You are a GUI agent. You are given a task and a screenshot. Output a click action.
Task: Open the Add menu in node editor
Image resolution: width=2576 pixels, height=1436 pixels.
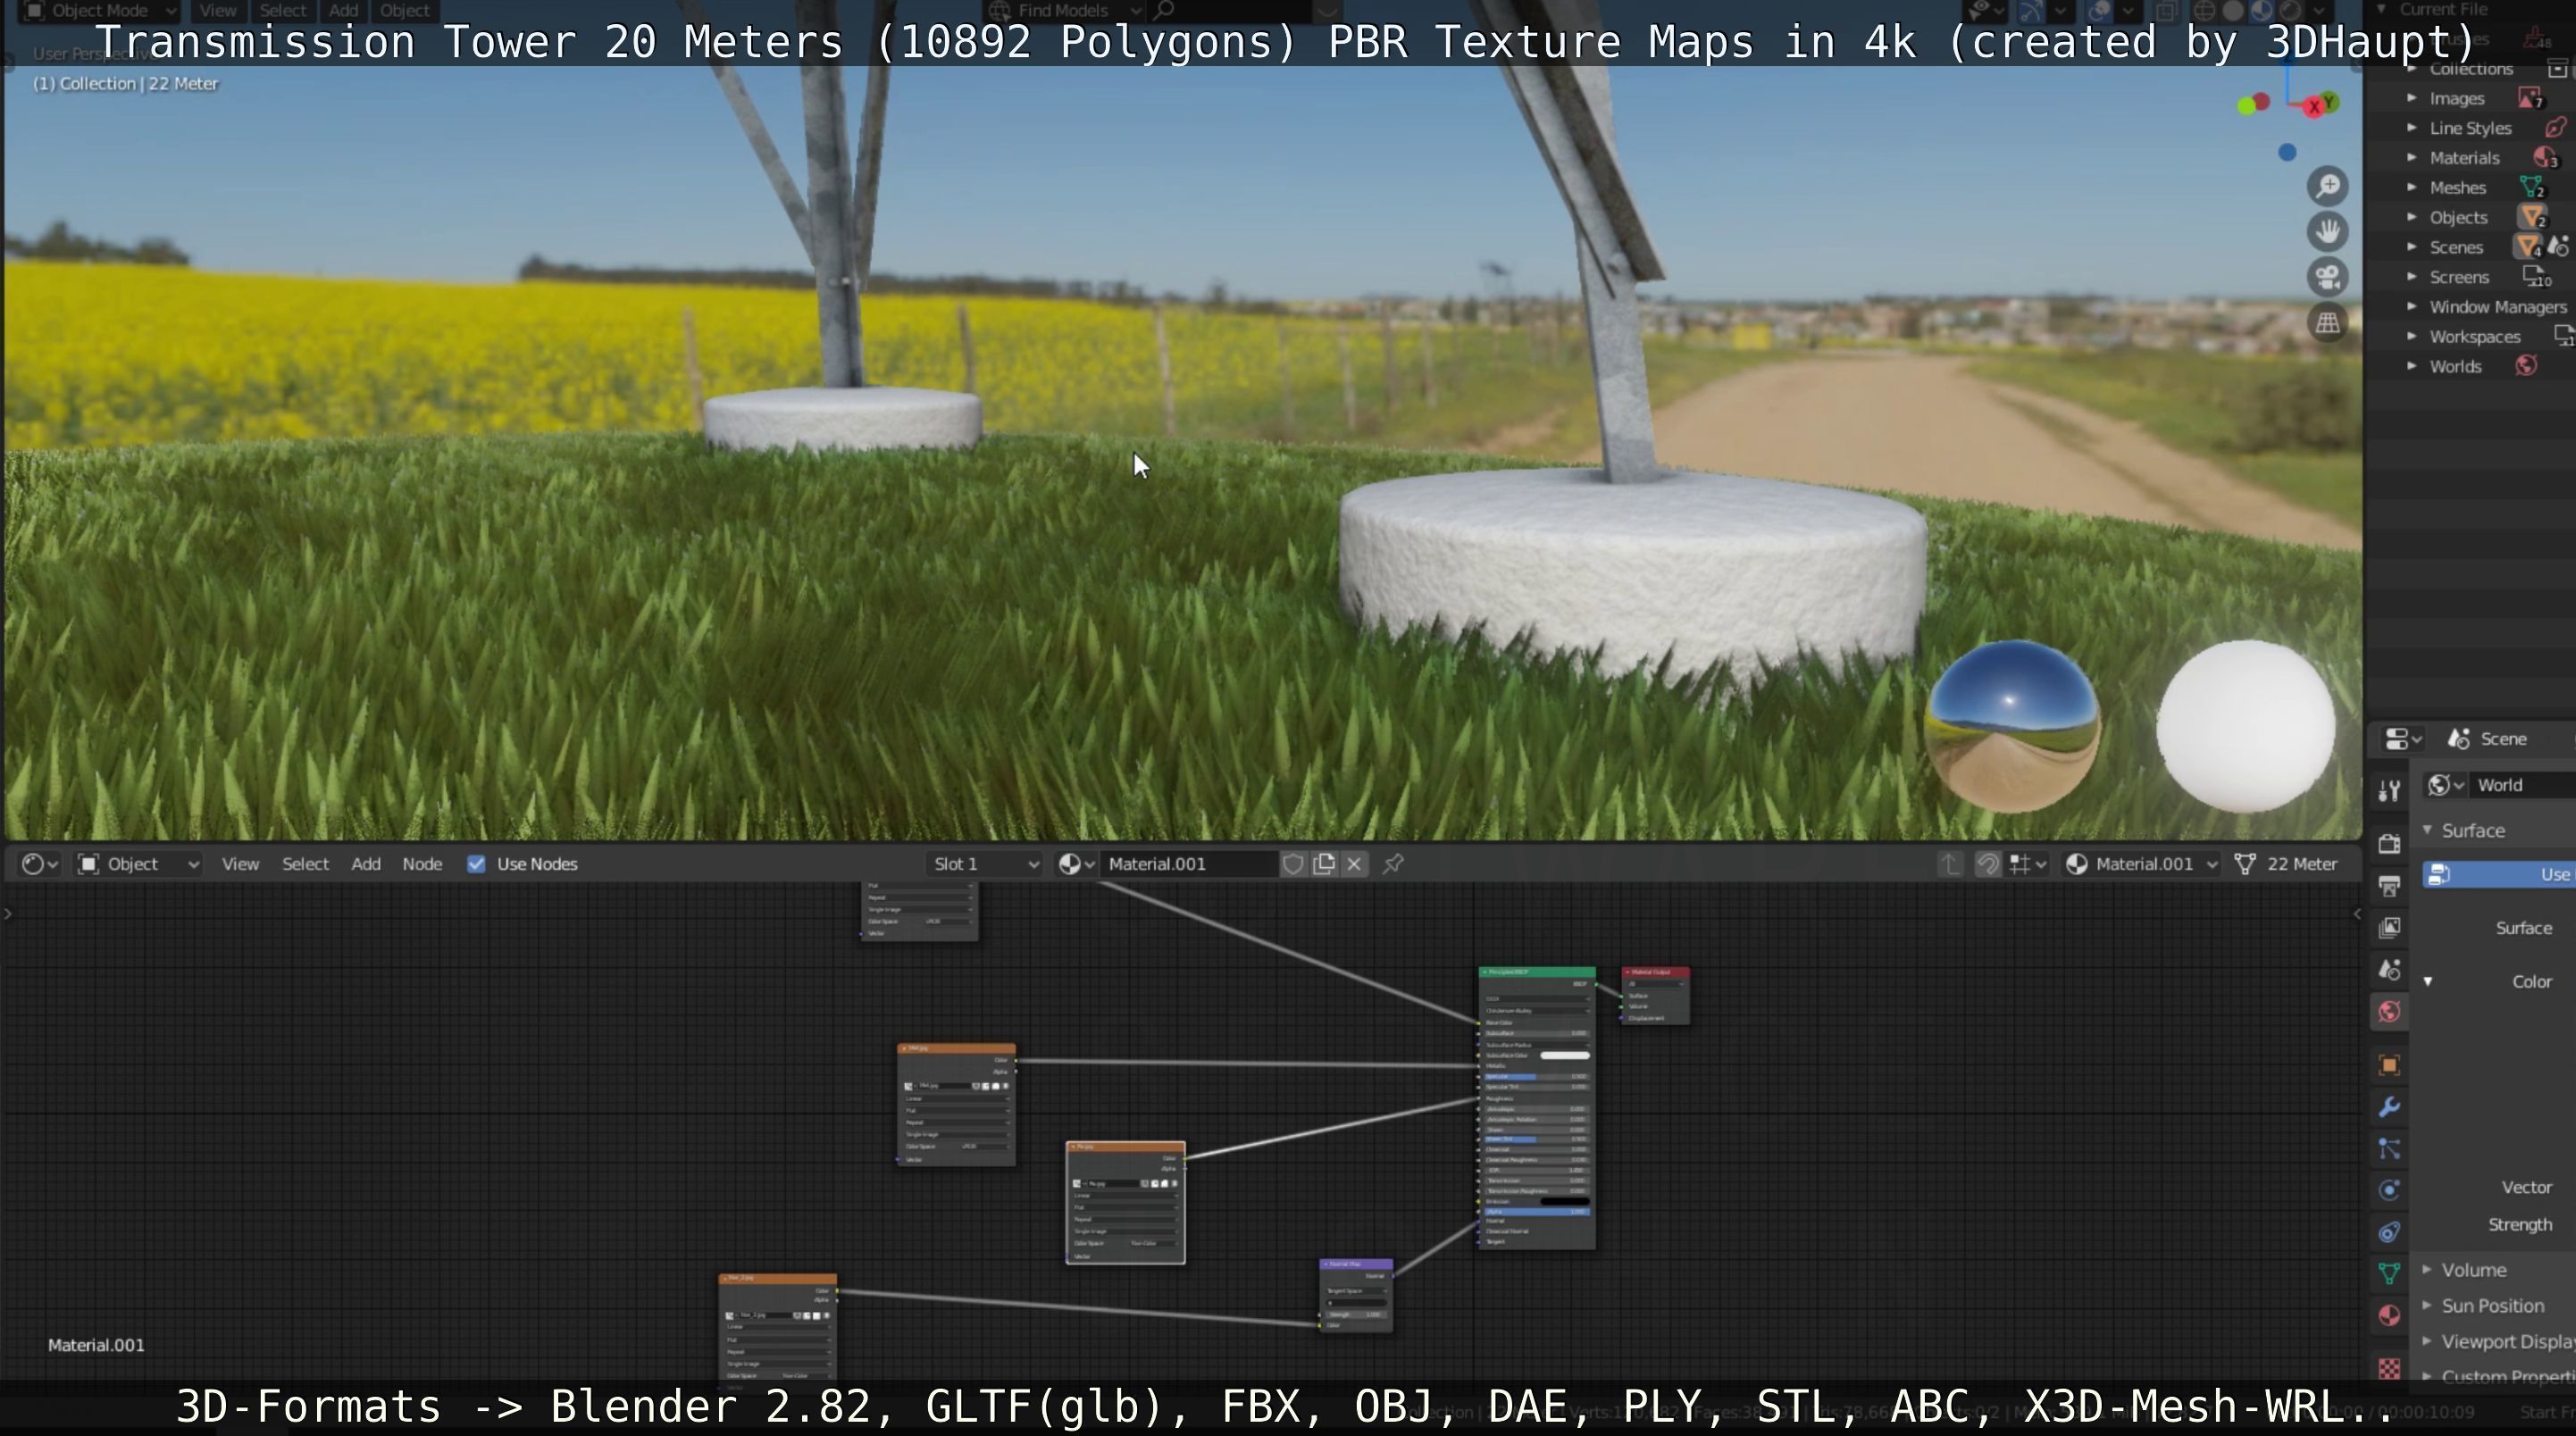click(365, 864)
